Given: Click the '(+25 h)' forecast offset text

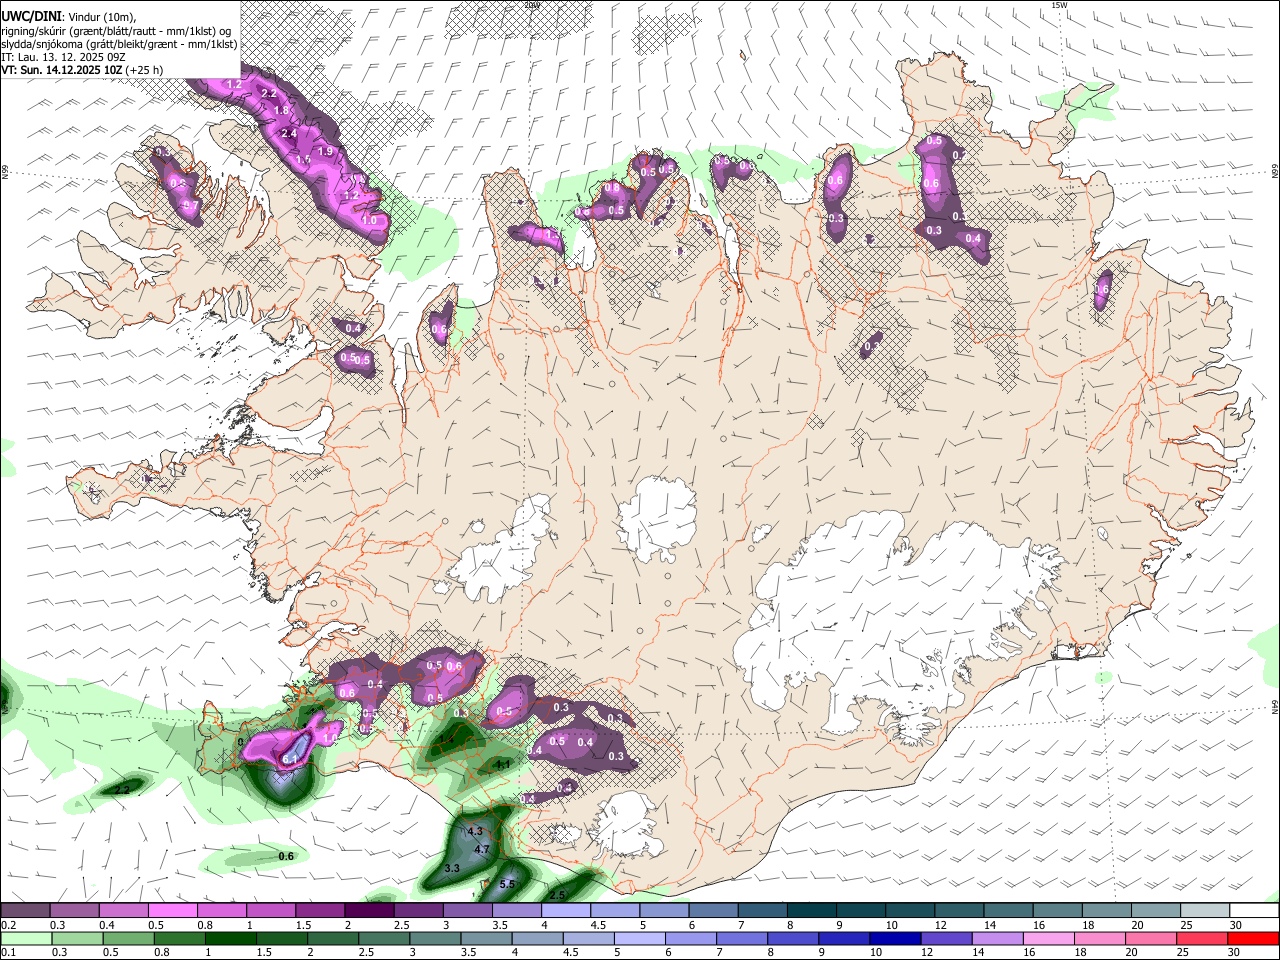Looking at the screenshot, I should (144, 70).
